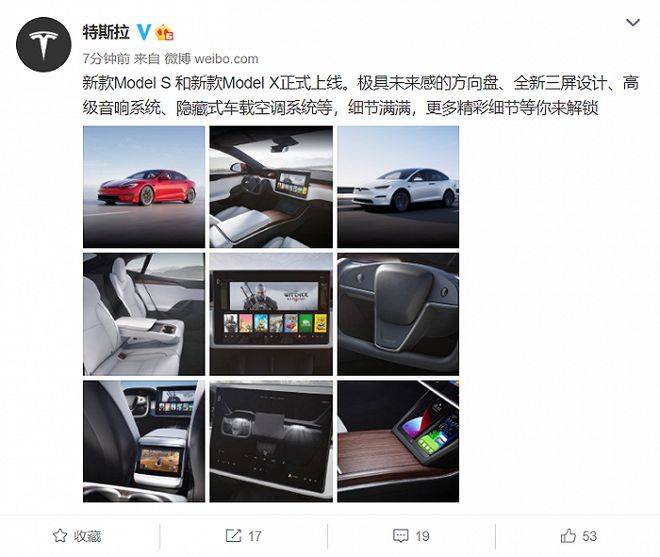Open the red Model S photo

pyautogui.click(x=144, y=187)
